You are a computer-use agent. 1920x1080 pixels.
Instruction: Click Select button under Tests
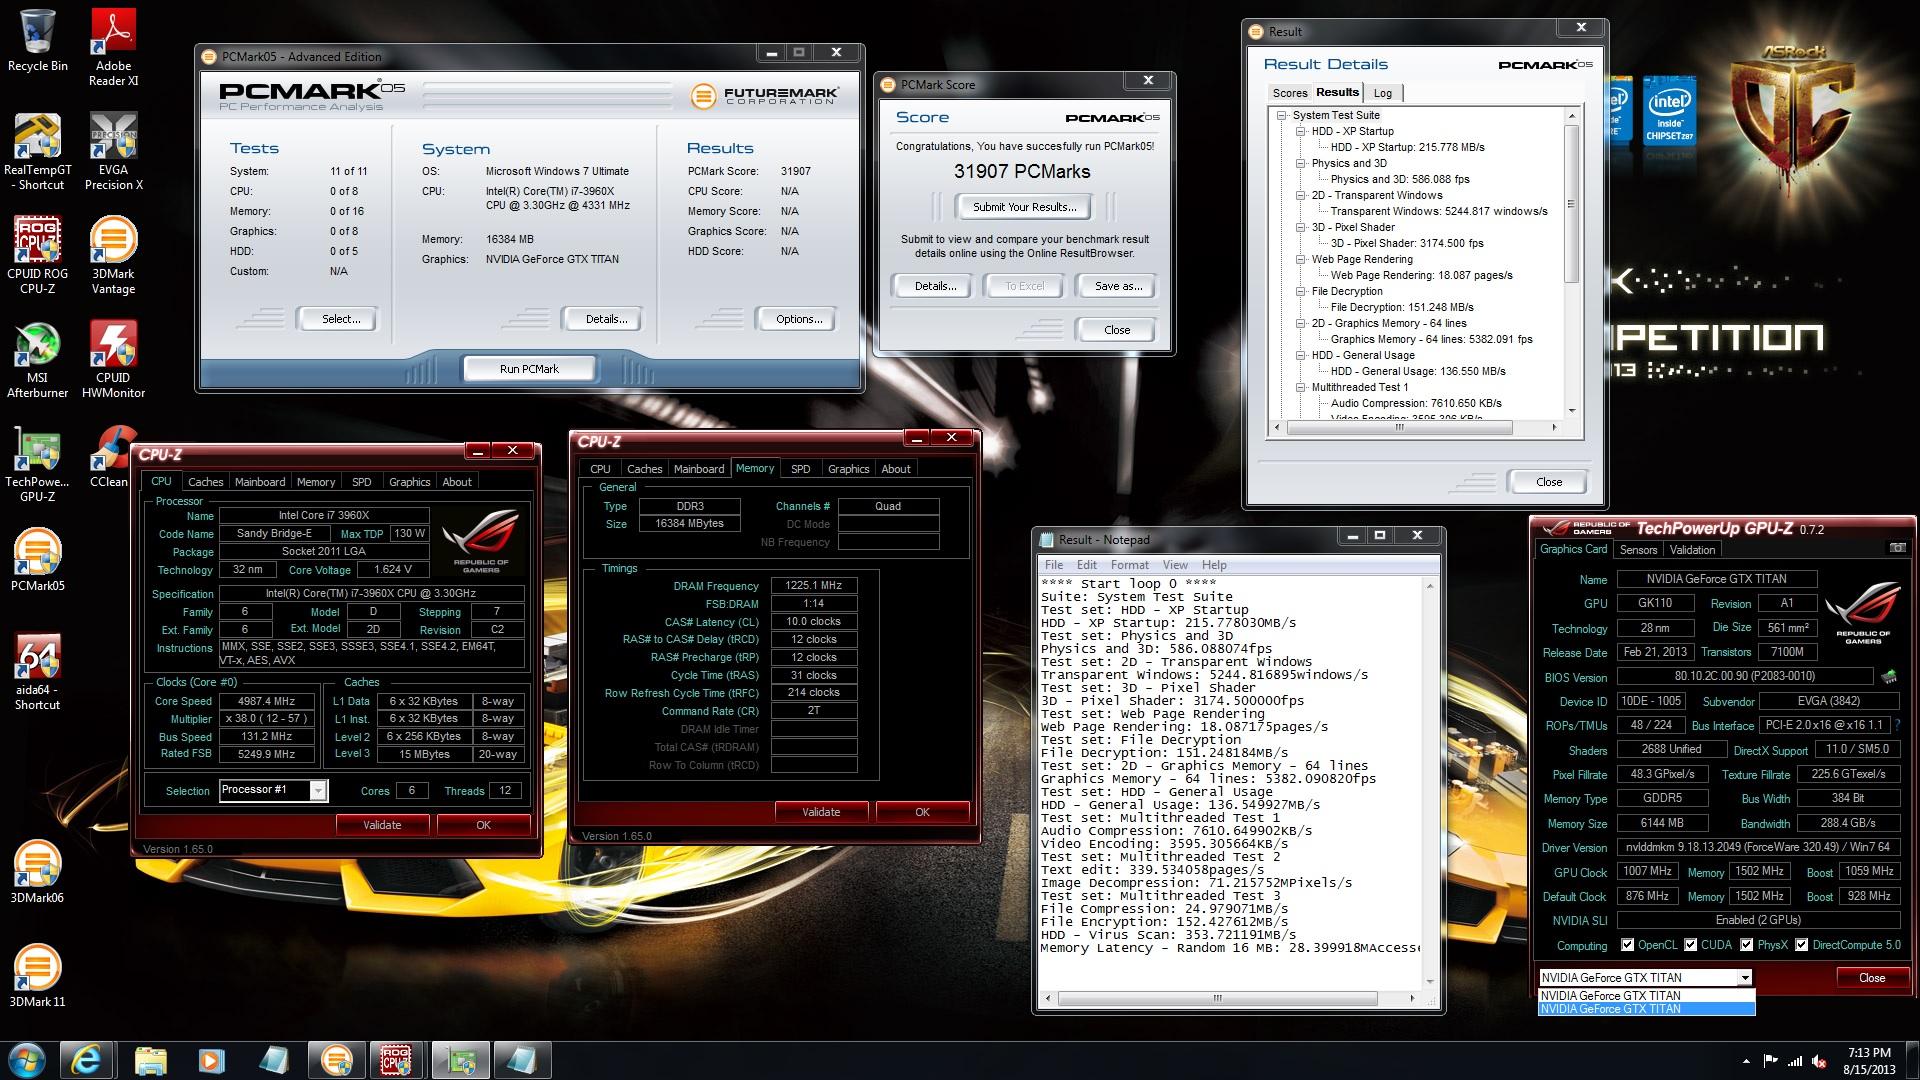[340, 319]
